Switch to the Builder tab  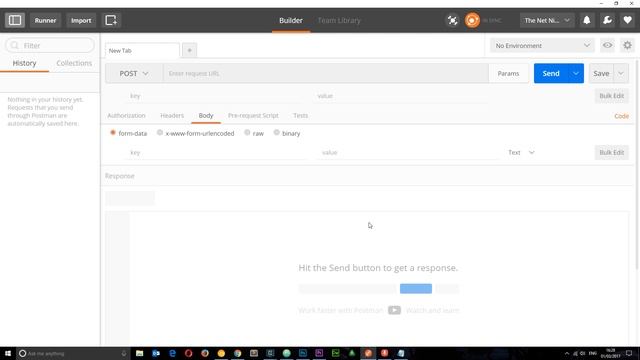coord(291,20)
